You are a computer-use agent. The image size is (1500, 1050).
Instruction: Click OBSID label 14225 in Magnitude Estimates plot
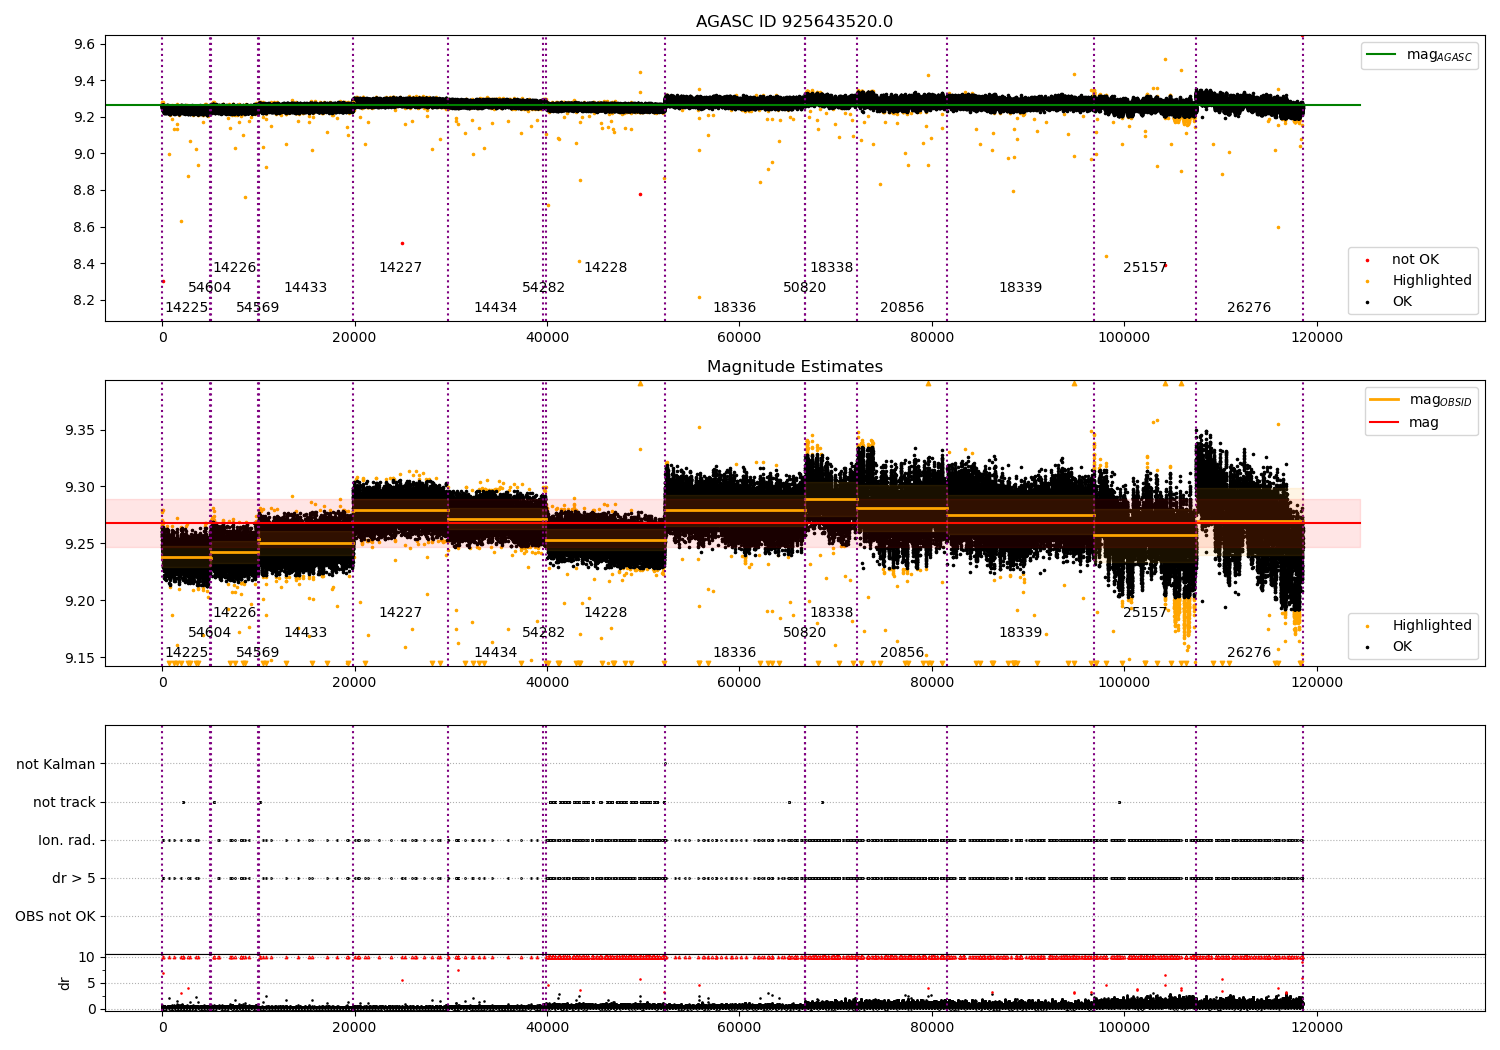187,653
